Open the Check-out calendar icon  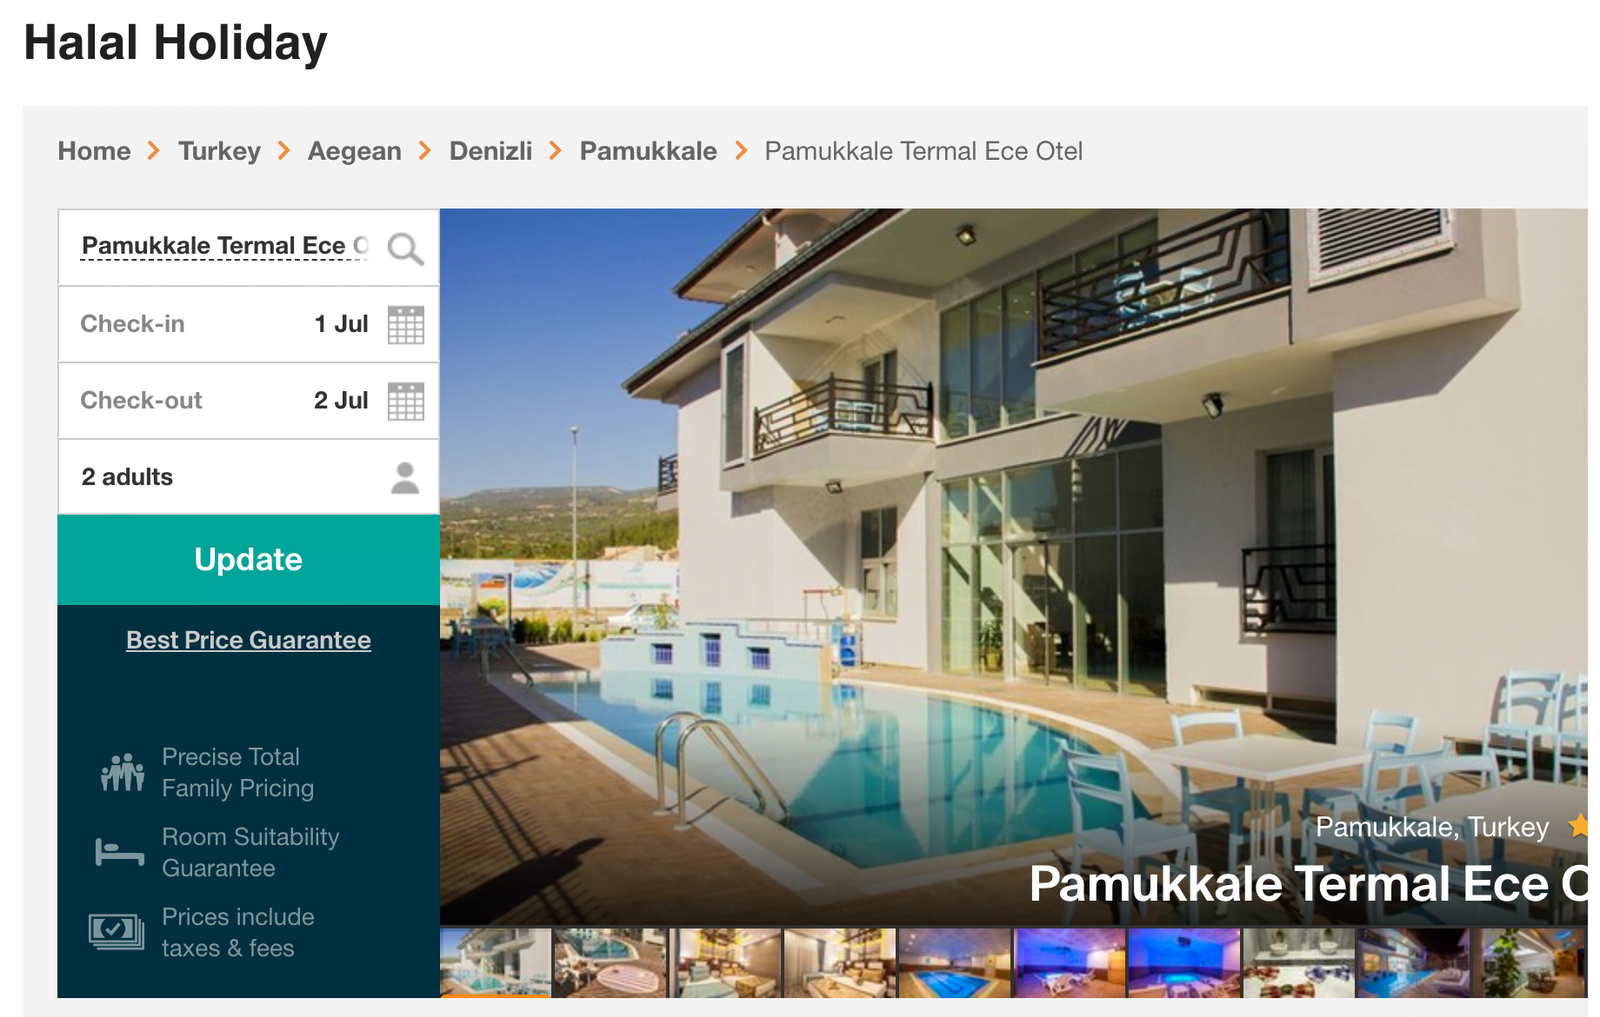pyautogui.click(x=405, y=401)
